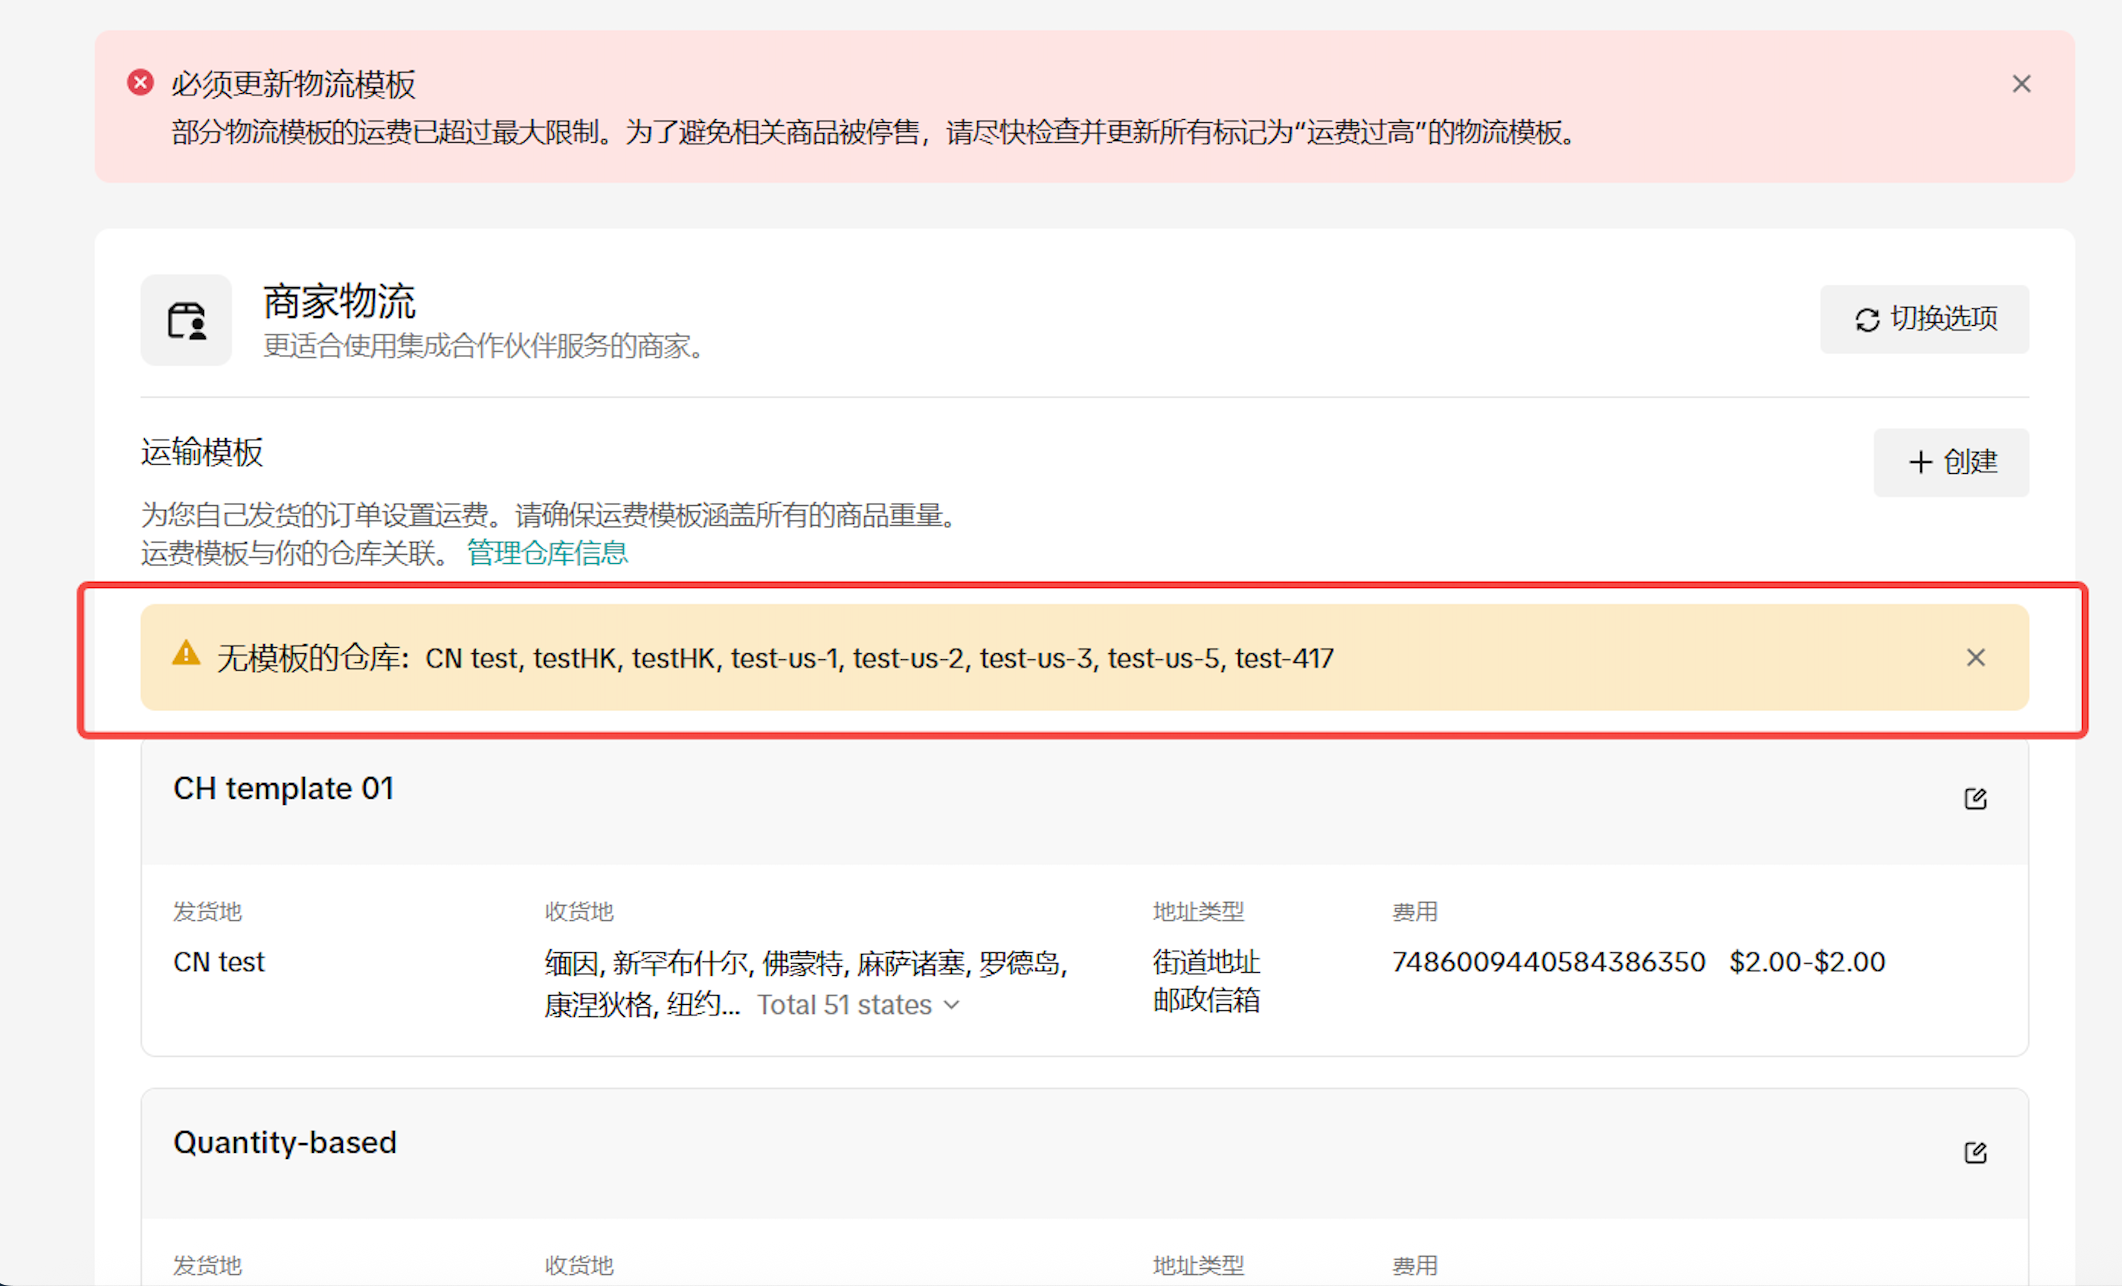The image size is (2122, 1286).
Task: Open the 管理仓库信息 link
Action: click(x=547, y=553)
